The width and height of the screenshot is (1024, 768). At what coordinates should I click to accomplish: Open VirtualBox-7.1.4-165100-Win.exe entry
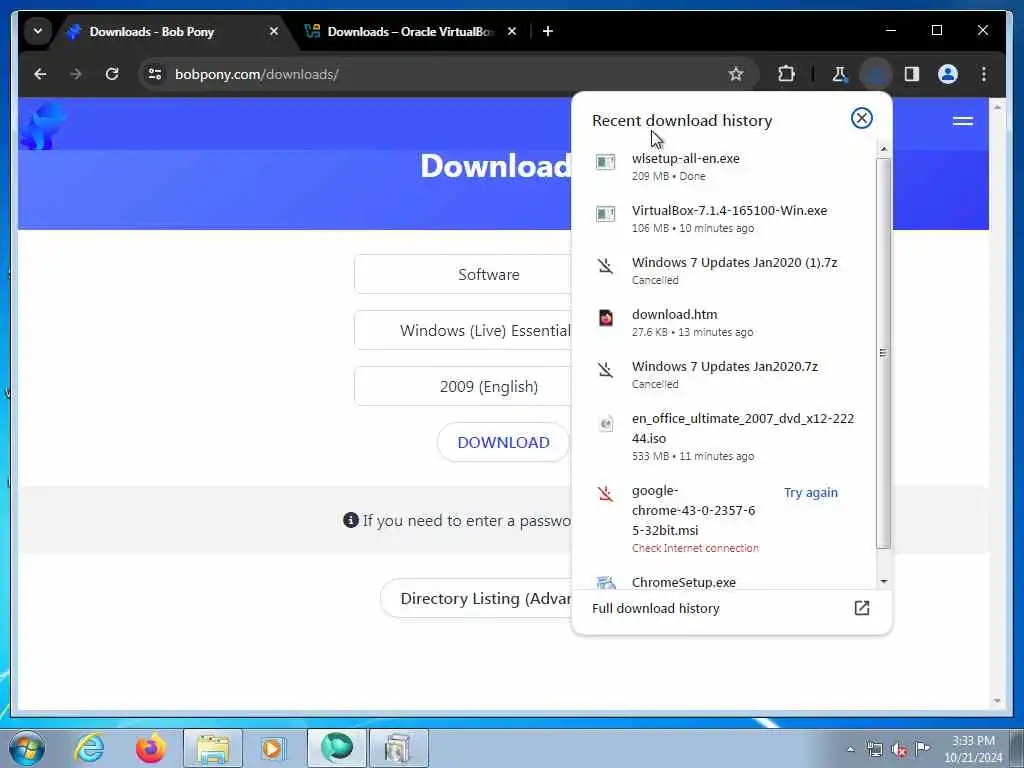point(724,219)
